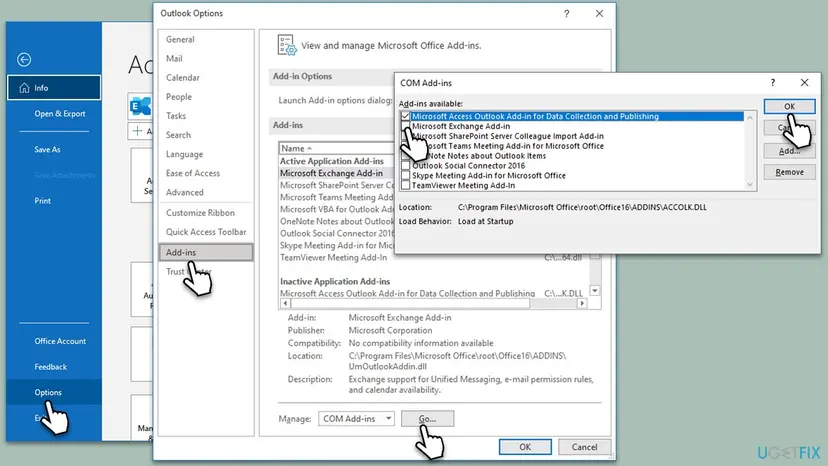
Task: Click scroll-down arrow of add-ins table
Action: pyautogui.click(x=595, y=291)
